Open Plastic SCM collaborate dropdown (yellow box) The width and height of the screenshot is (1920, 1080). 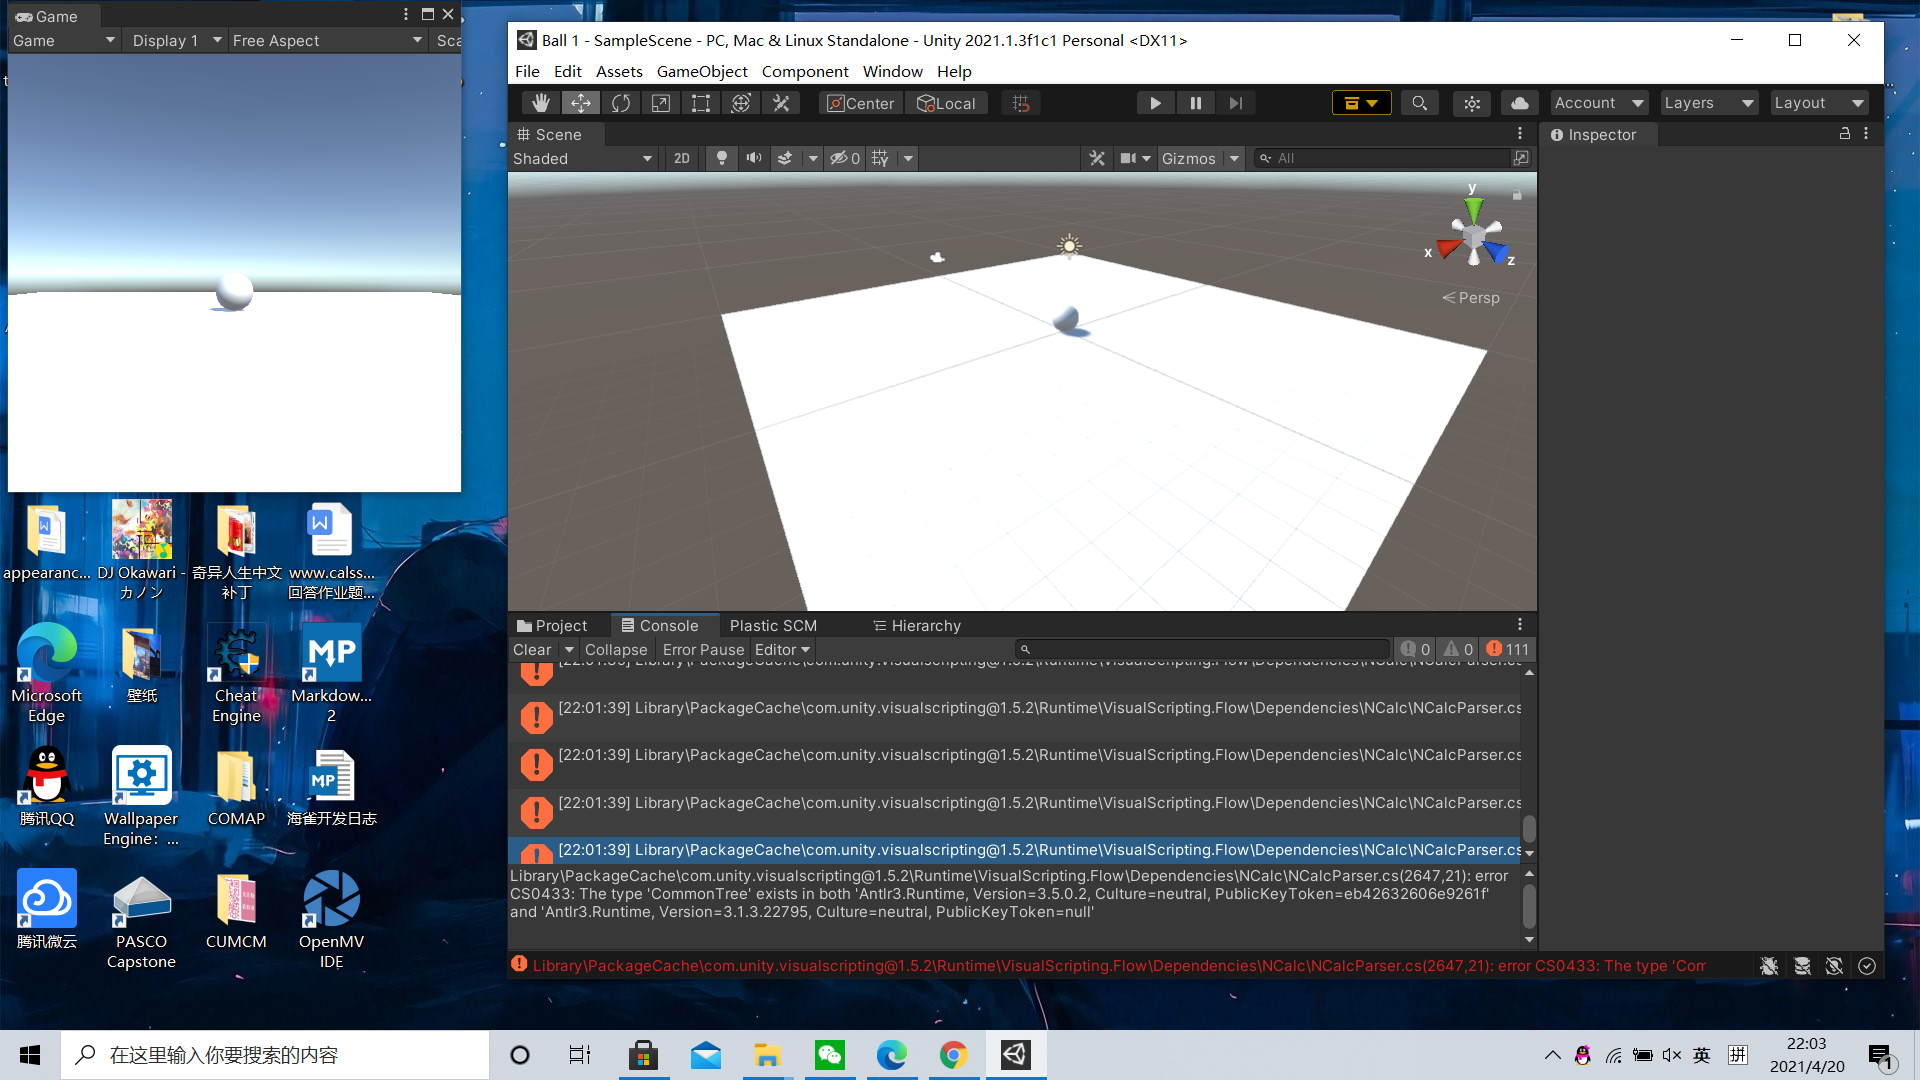tap(1361, 103)
